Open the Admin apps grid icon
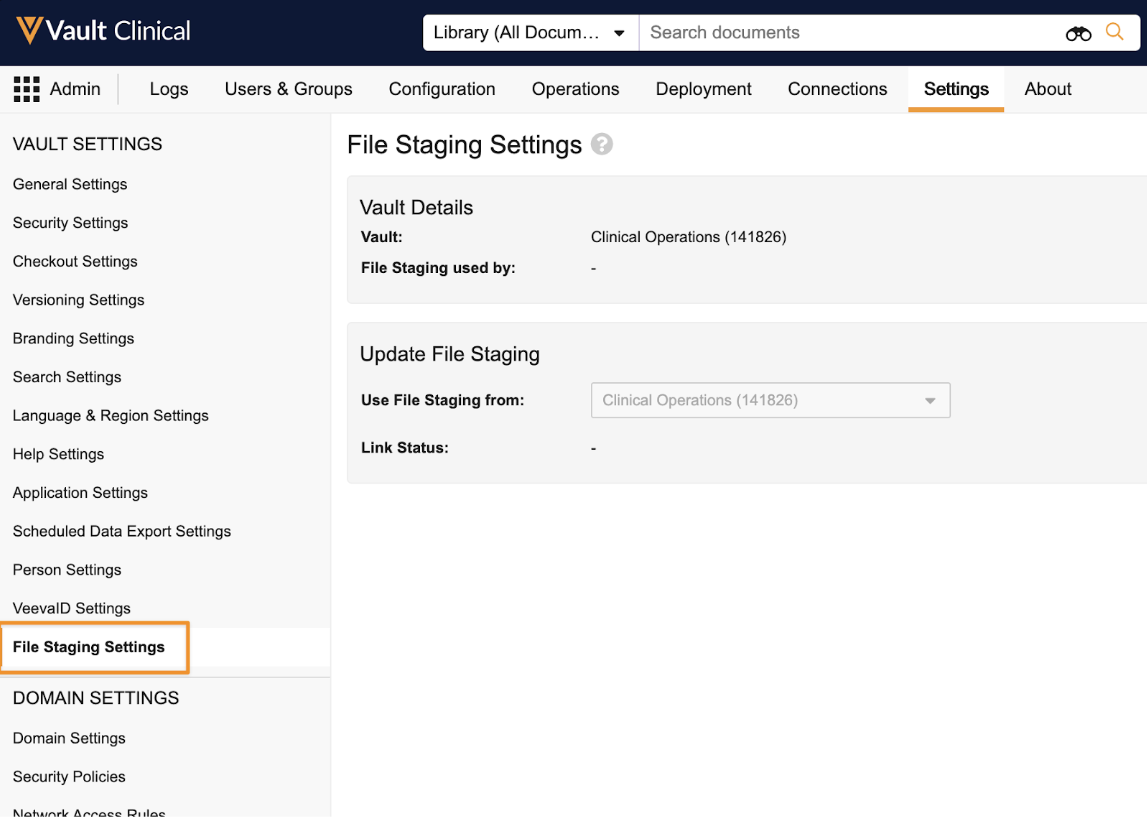 pos(26,89)
